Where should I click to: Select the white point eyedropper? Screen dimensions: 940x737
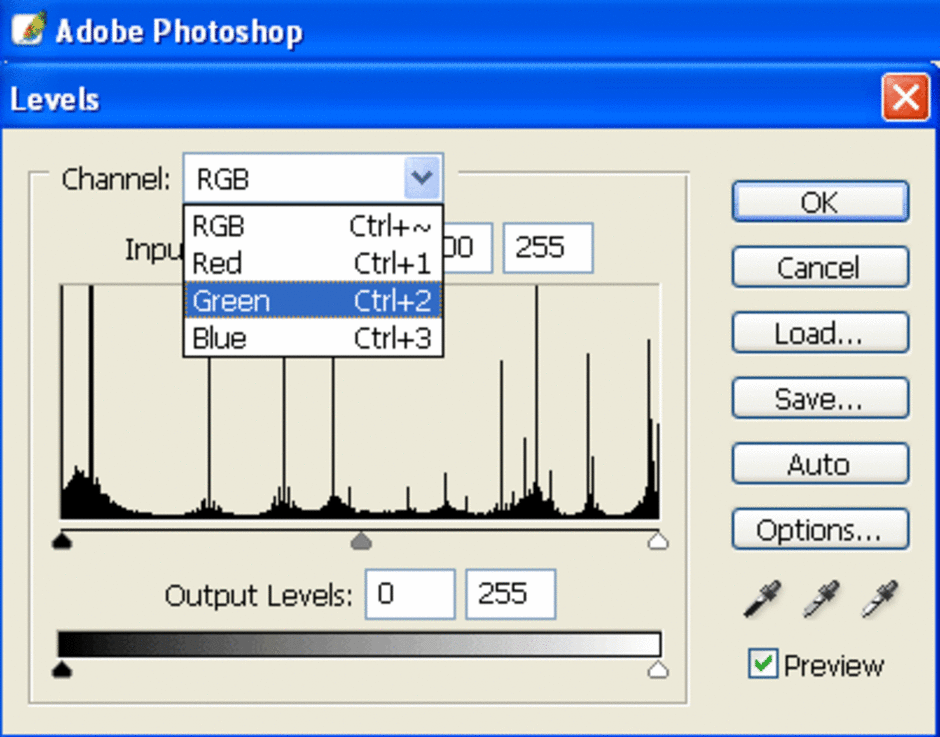(879, 598)
